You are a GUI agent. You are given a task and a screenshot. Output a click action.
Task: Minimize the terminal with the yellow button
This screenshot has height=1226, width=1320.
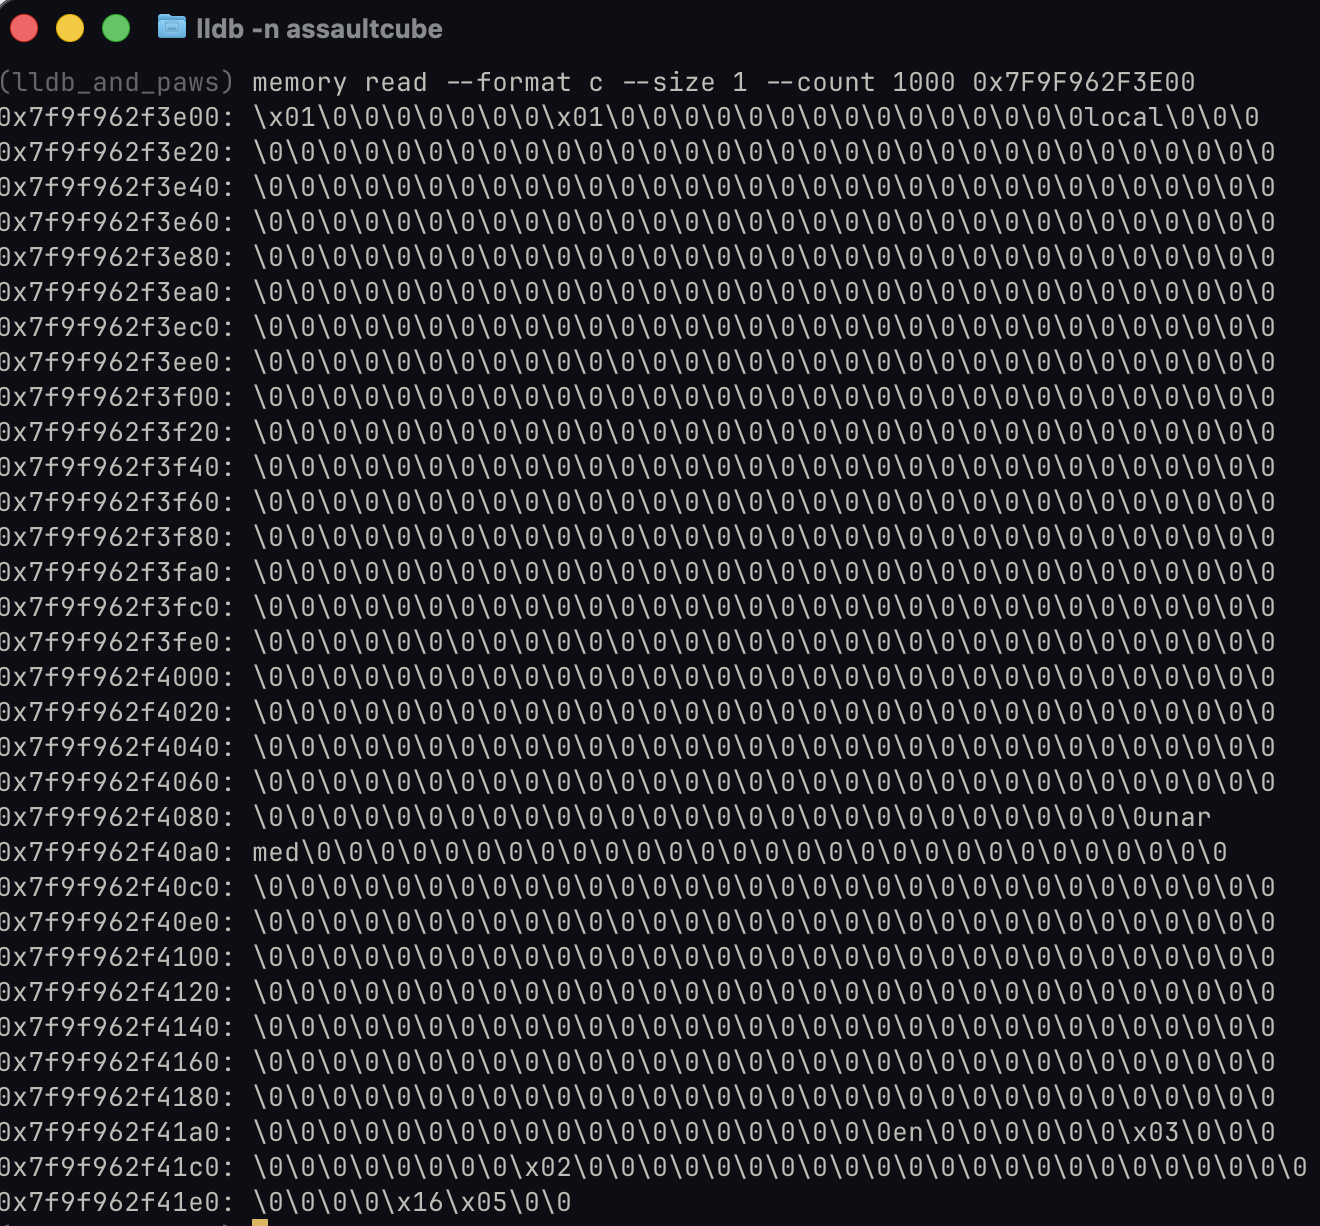click(70, 28)
